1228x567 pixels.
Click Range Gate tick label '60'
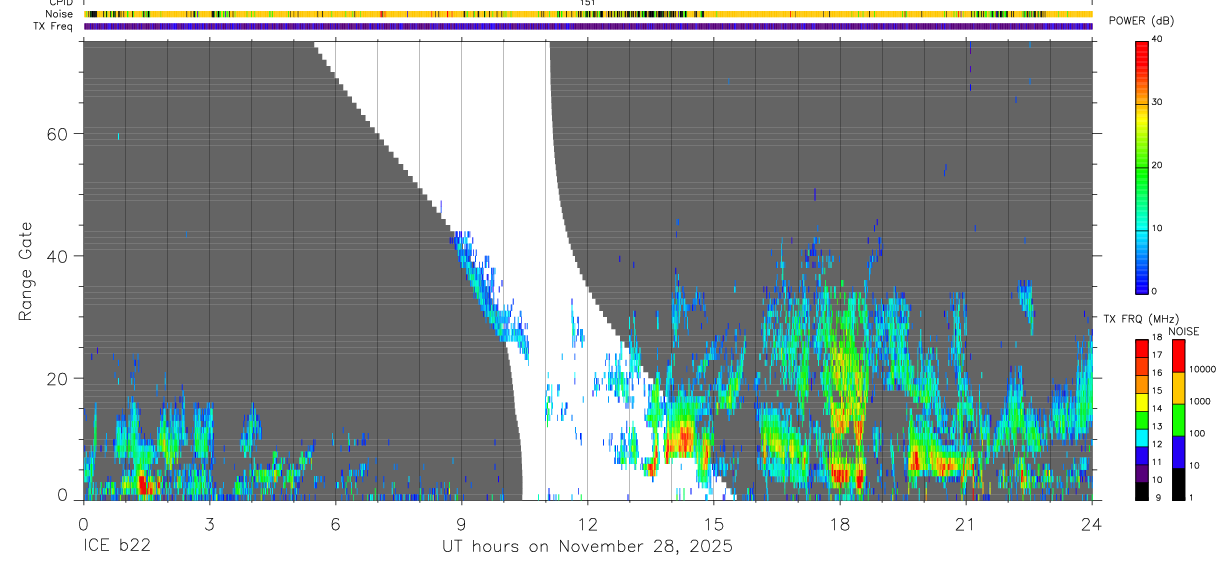(x=58, y=133)
